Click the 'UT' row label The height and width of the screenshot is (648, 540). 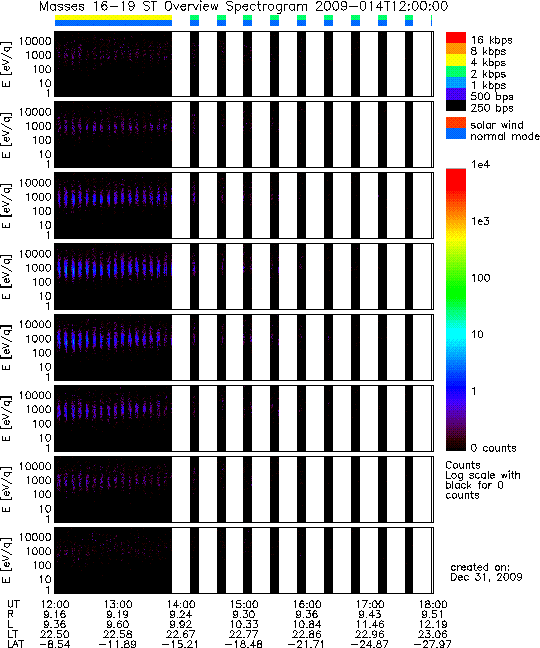pos(13,605)
